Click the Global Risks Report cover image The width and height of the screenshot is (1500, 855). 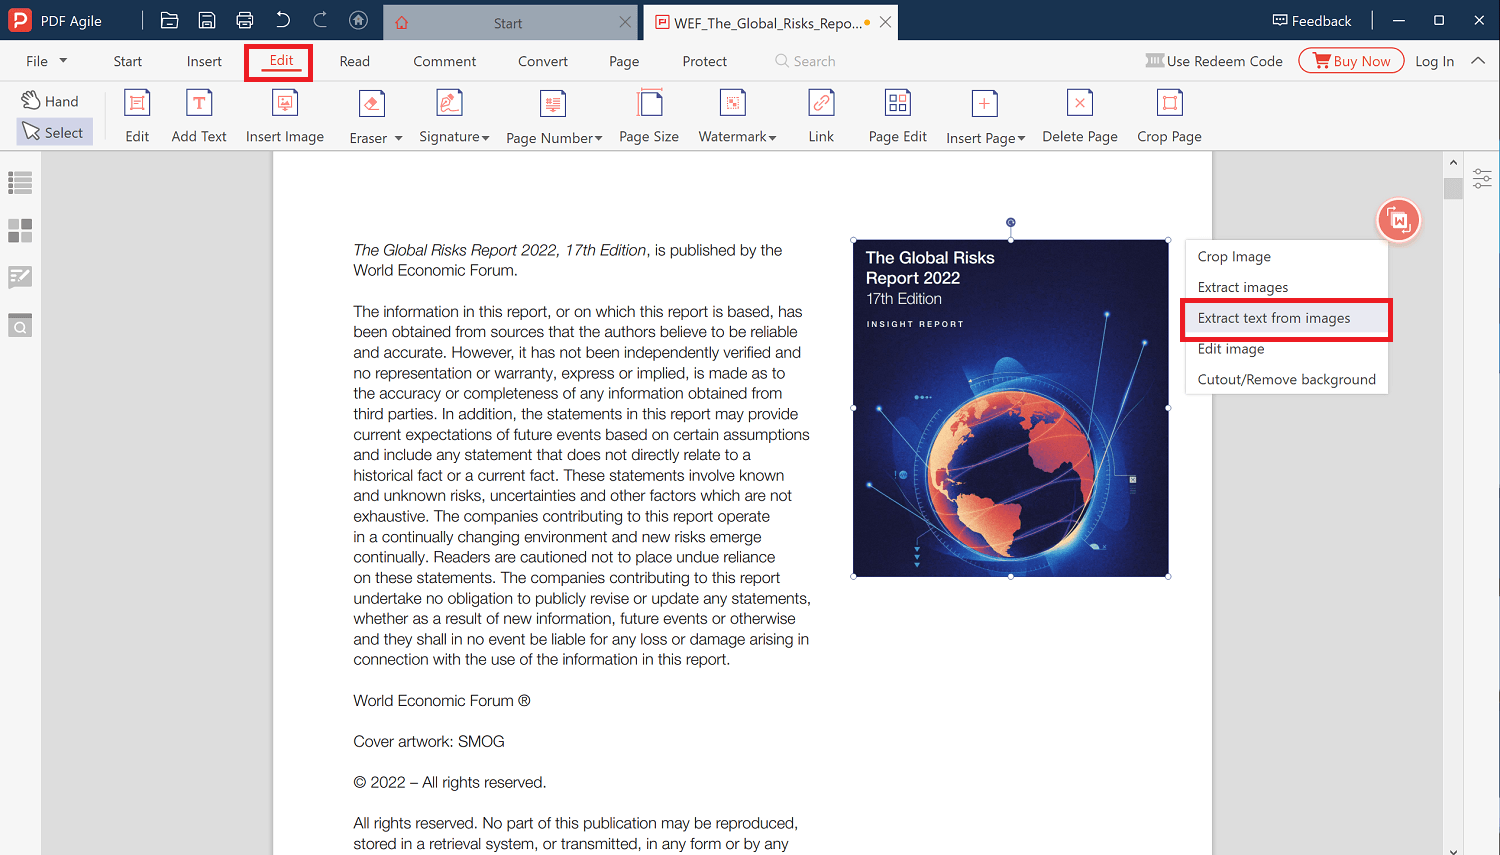(x=1010, y=408)
